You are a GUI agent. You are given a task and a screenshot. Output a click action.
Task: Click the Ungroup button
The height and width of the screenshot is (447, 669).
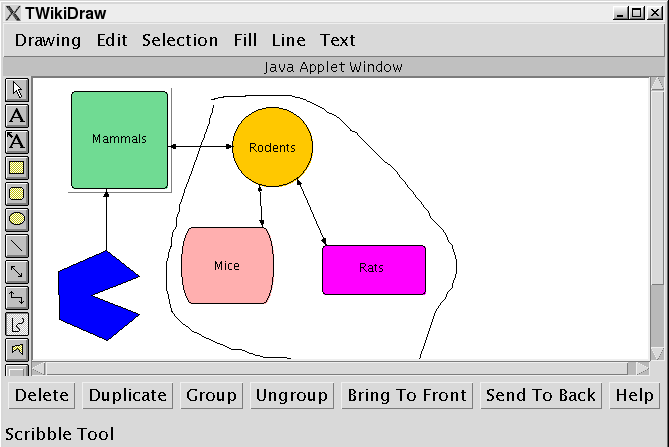292,395
